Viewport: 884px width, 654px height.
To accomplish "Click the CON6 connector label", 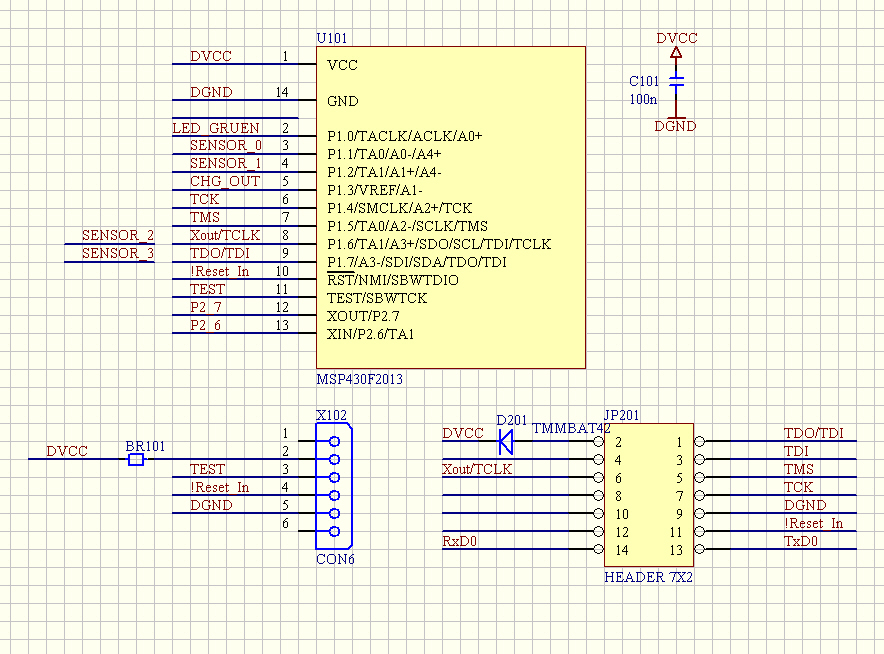I will (335, 559).
